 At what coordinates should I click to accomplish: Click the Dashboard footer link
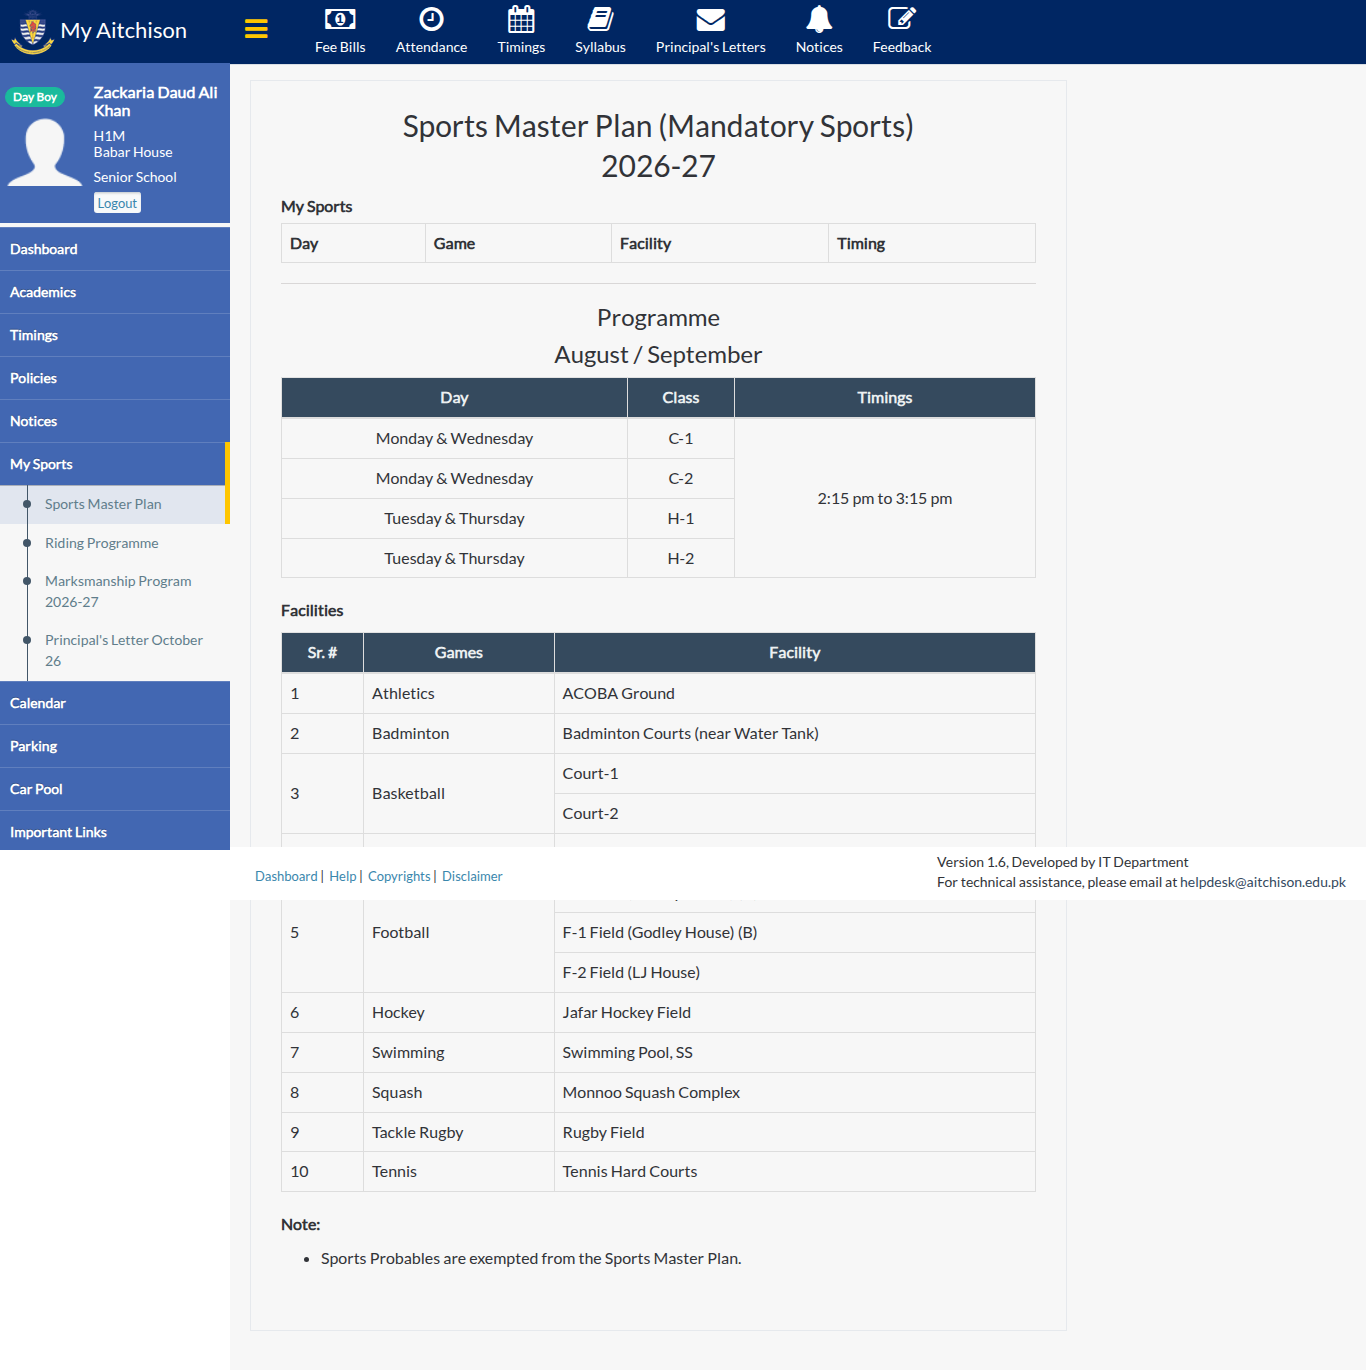click(286, 876)
